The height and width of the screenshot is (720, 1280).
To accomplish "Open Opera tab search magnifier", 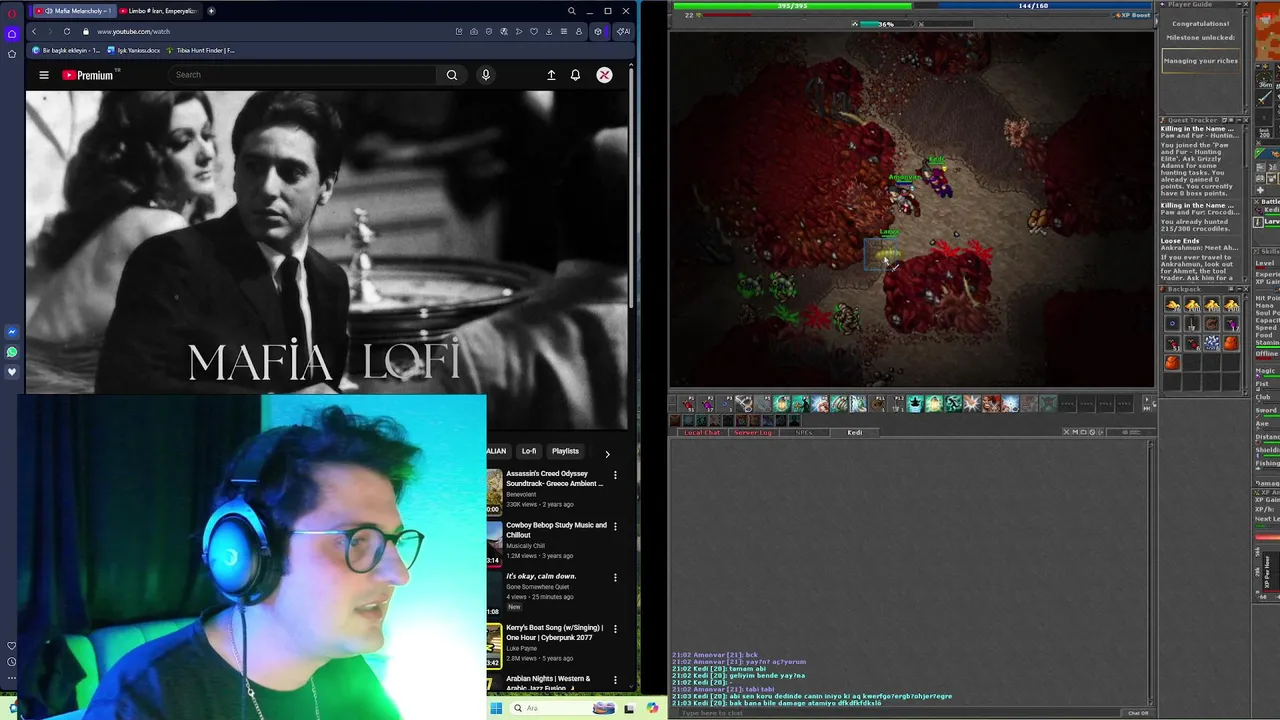I will 572,11.
